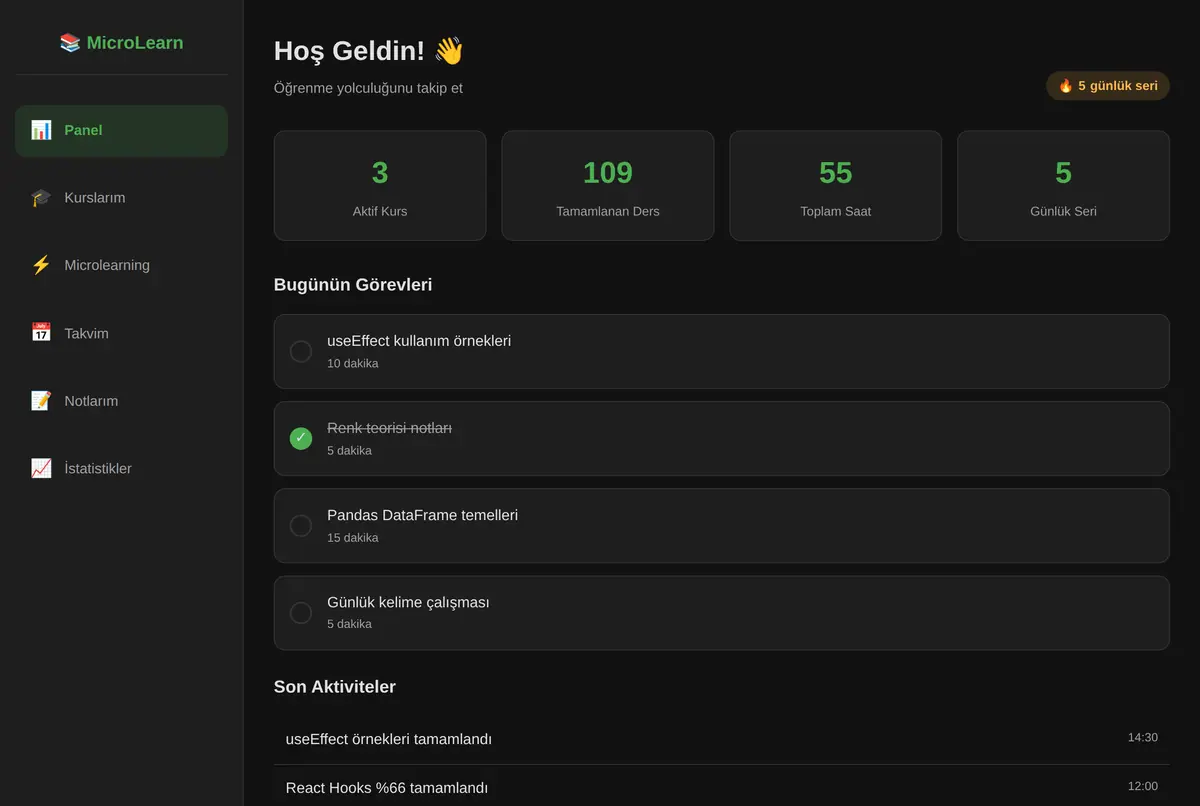Uncheck the Renk teorisi notları task

pos(301,438)
